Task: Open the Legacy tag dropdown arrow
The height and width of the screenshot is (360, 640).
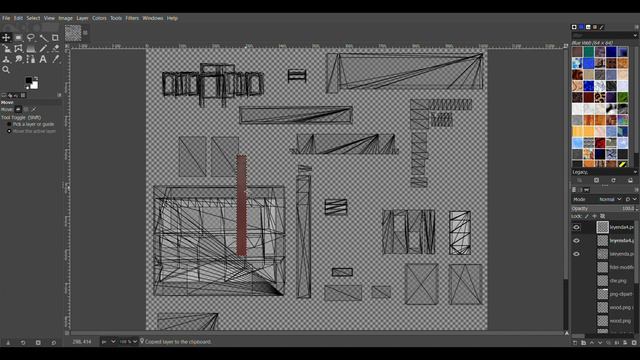Action: (x=635, y=172)
